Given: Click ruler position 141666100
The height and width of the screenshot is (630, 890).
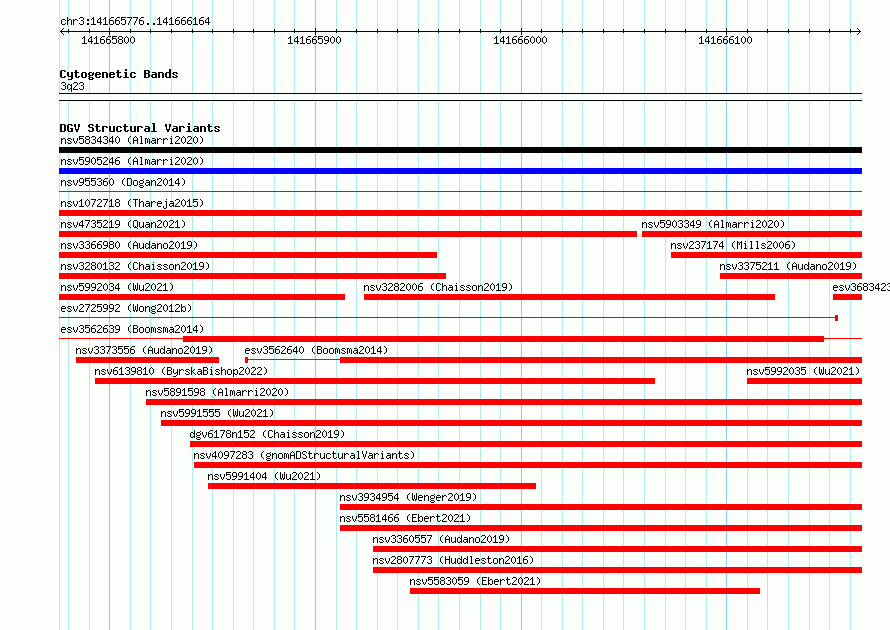Looking at the screenshot, I should [x=725, y=40].
